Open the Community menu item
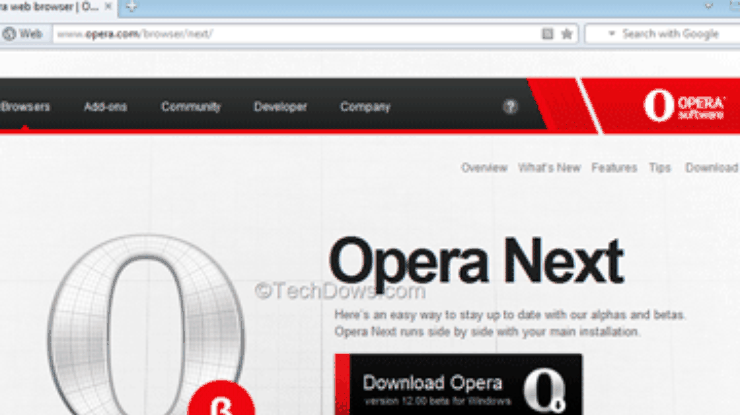 coord(191,107)
